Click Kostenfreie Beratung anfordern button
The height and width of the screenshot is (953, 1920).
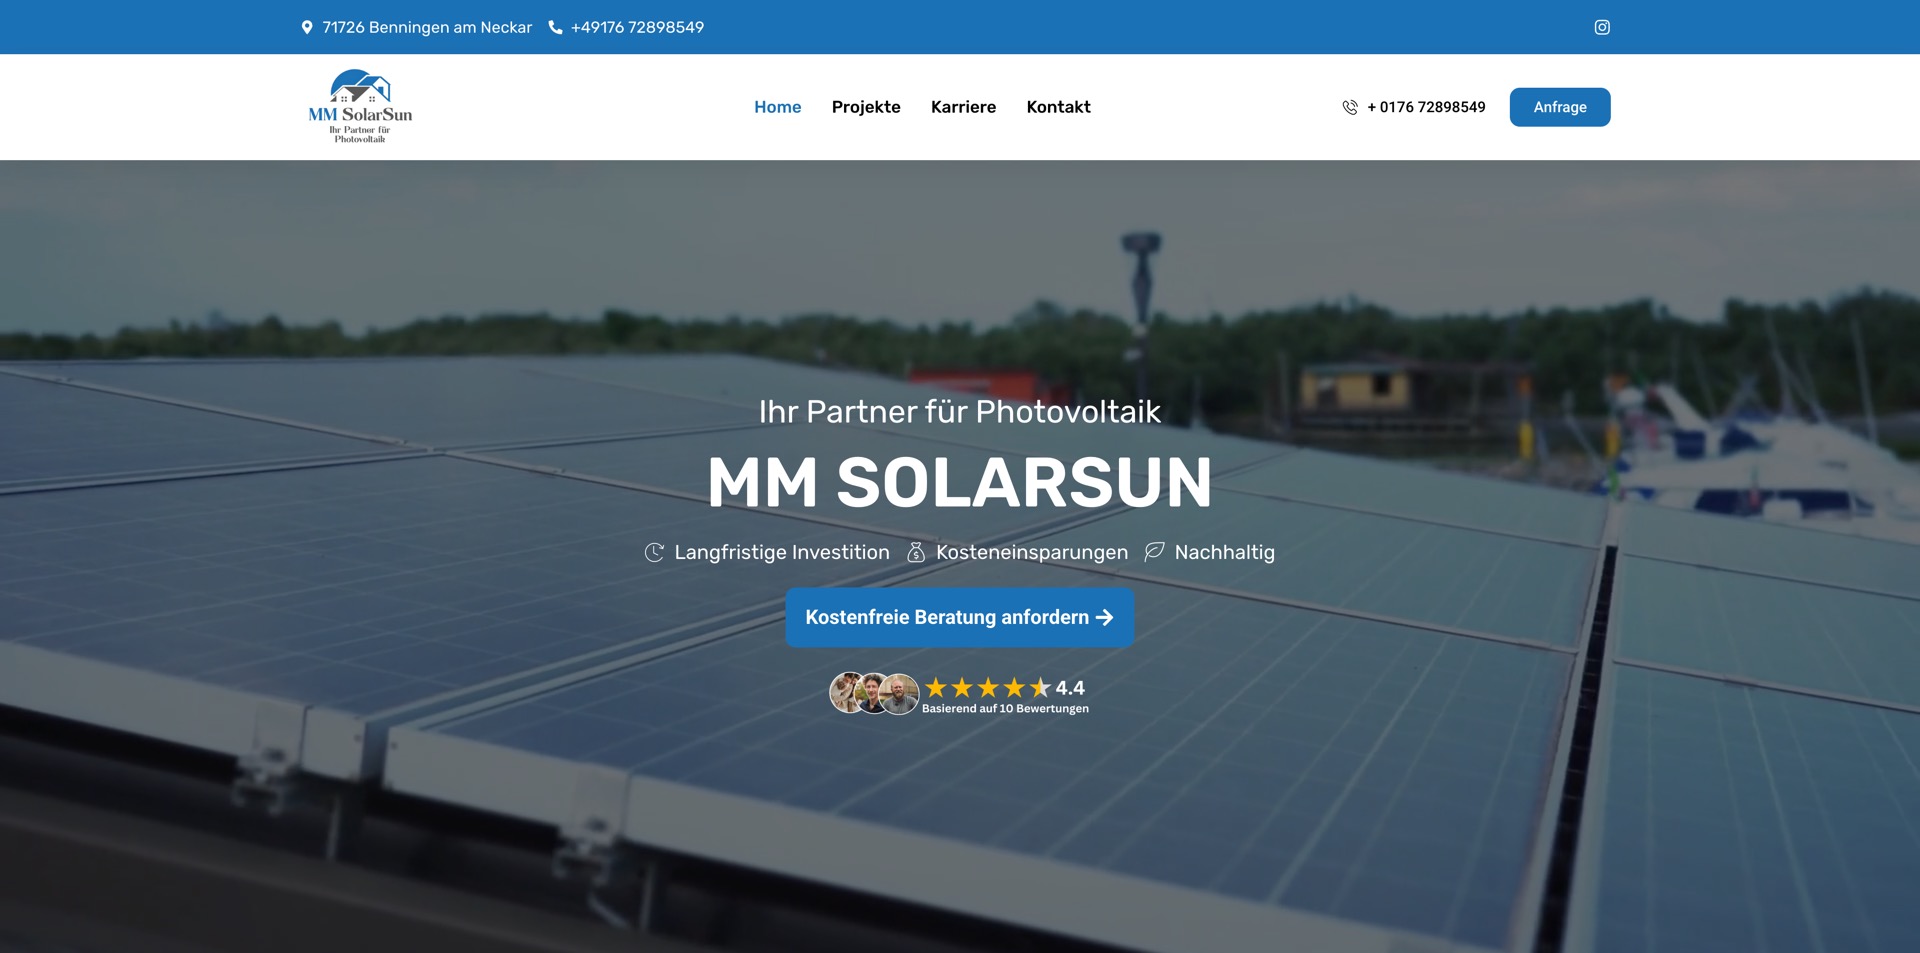click(x=946, y=618)
